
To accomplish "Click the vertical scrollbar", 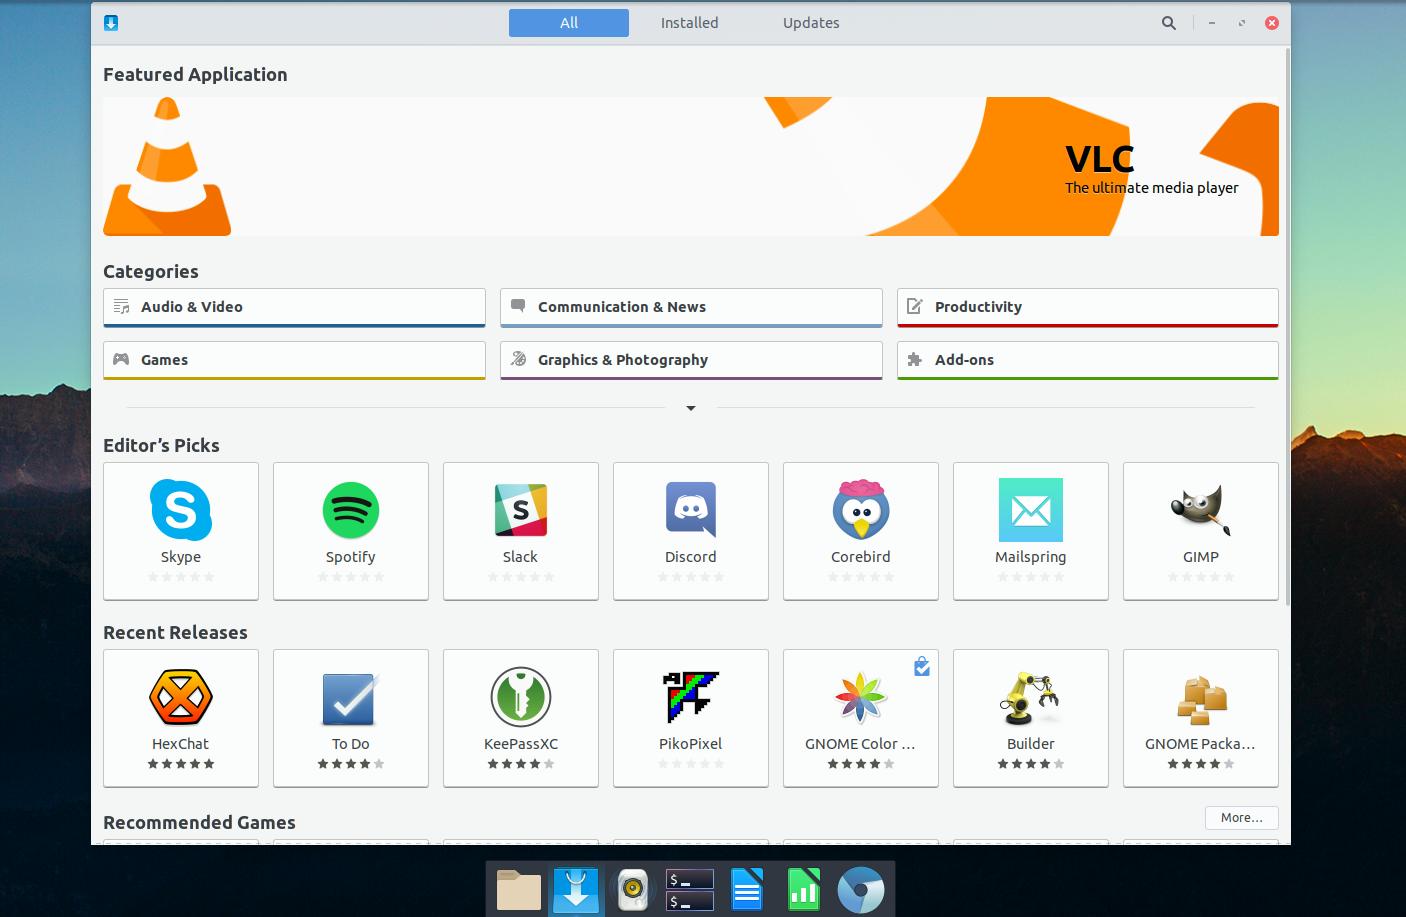I will tap(1287, 325).
